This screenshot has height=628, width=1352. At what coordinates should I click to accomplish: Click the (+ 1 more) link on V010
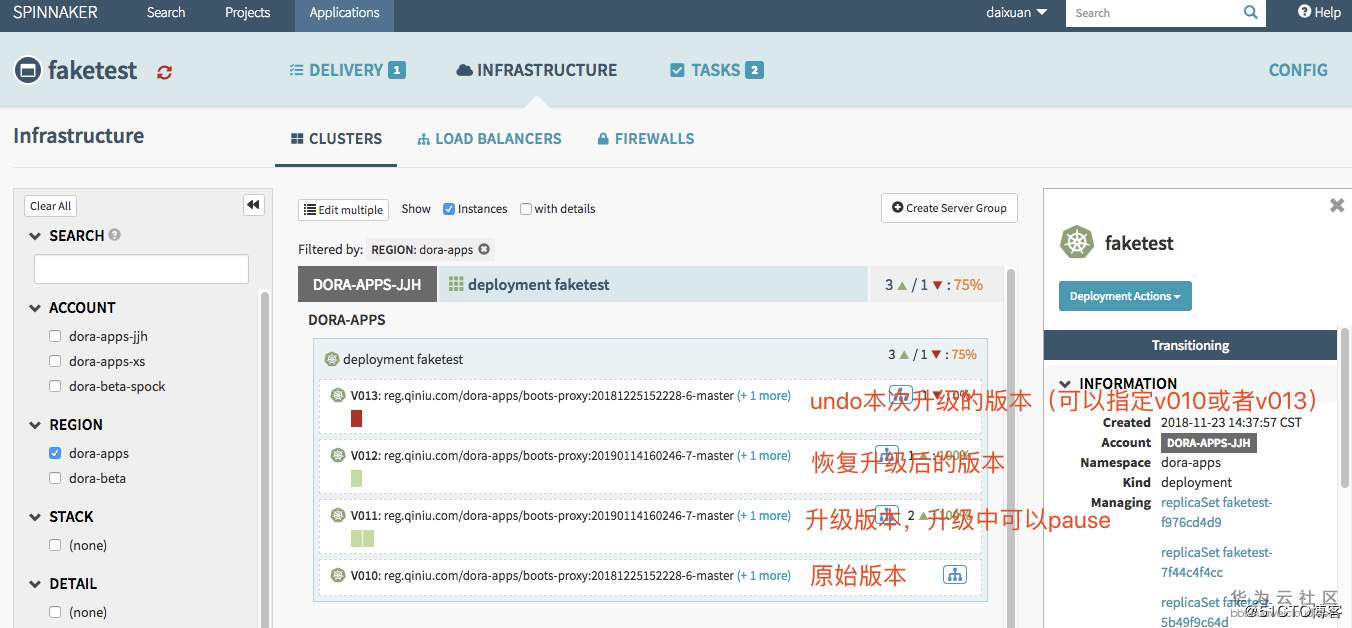click(764, 576)
